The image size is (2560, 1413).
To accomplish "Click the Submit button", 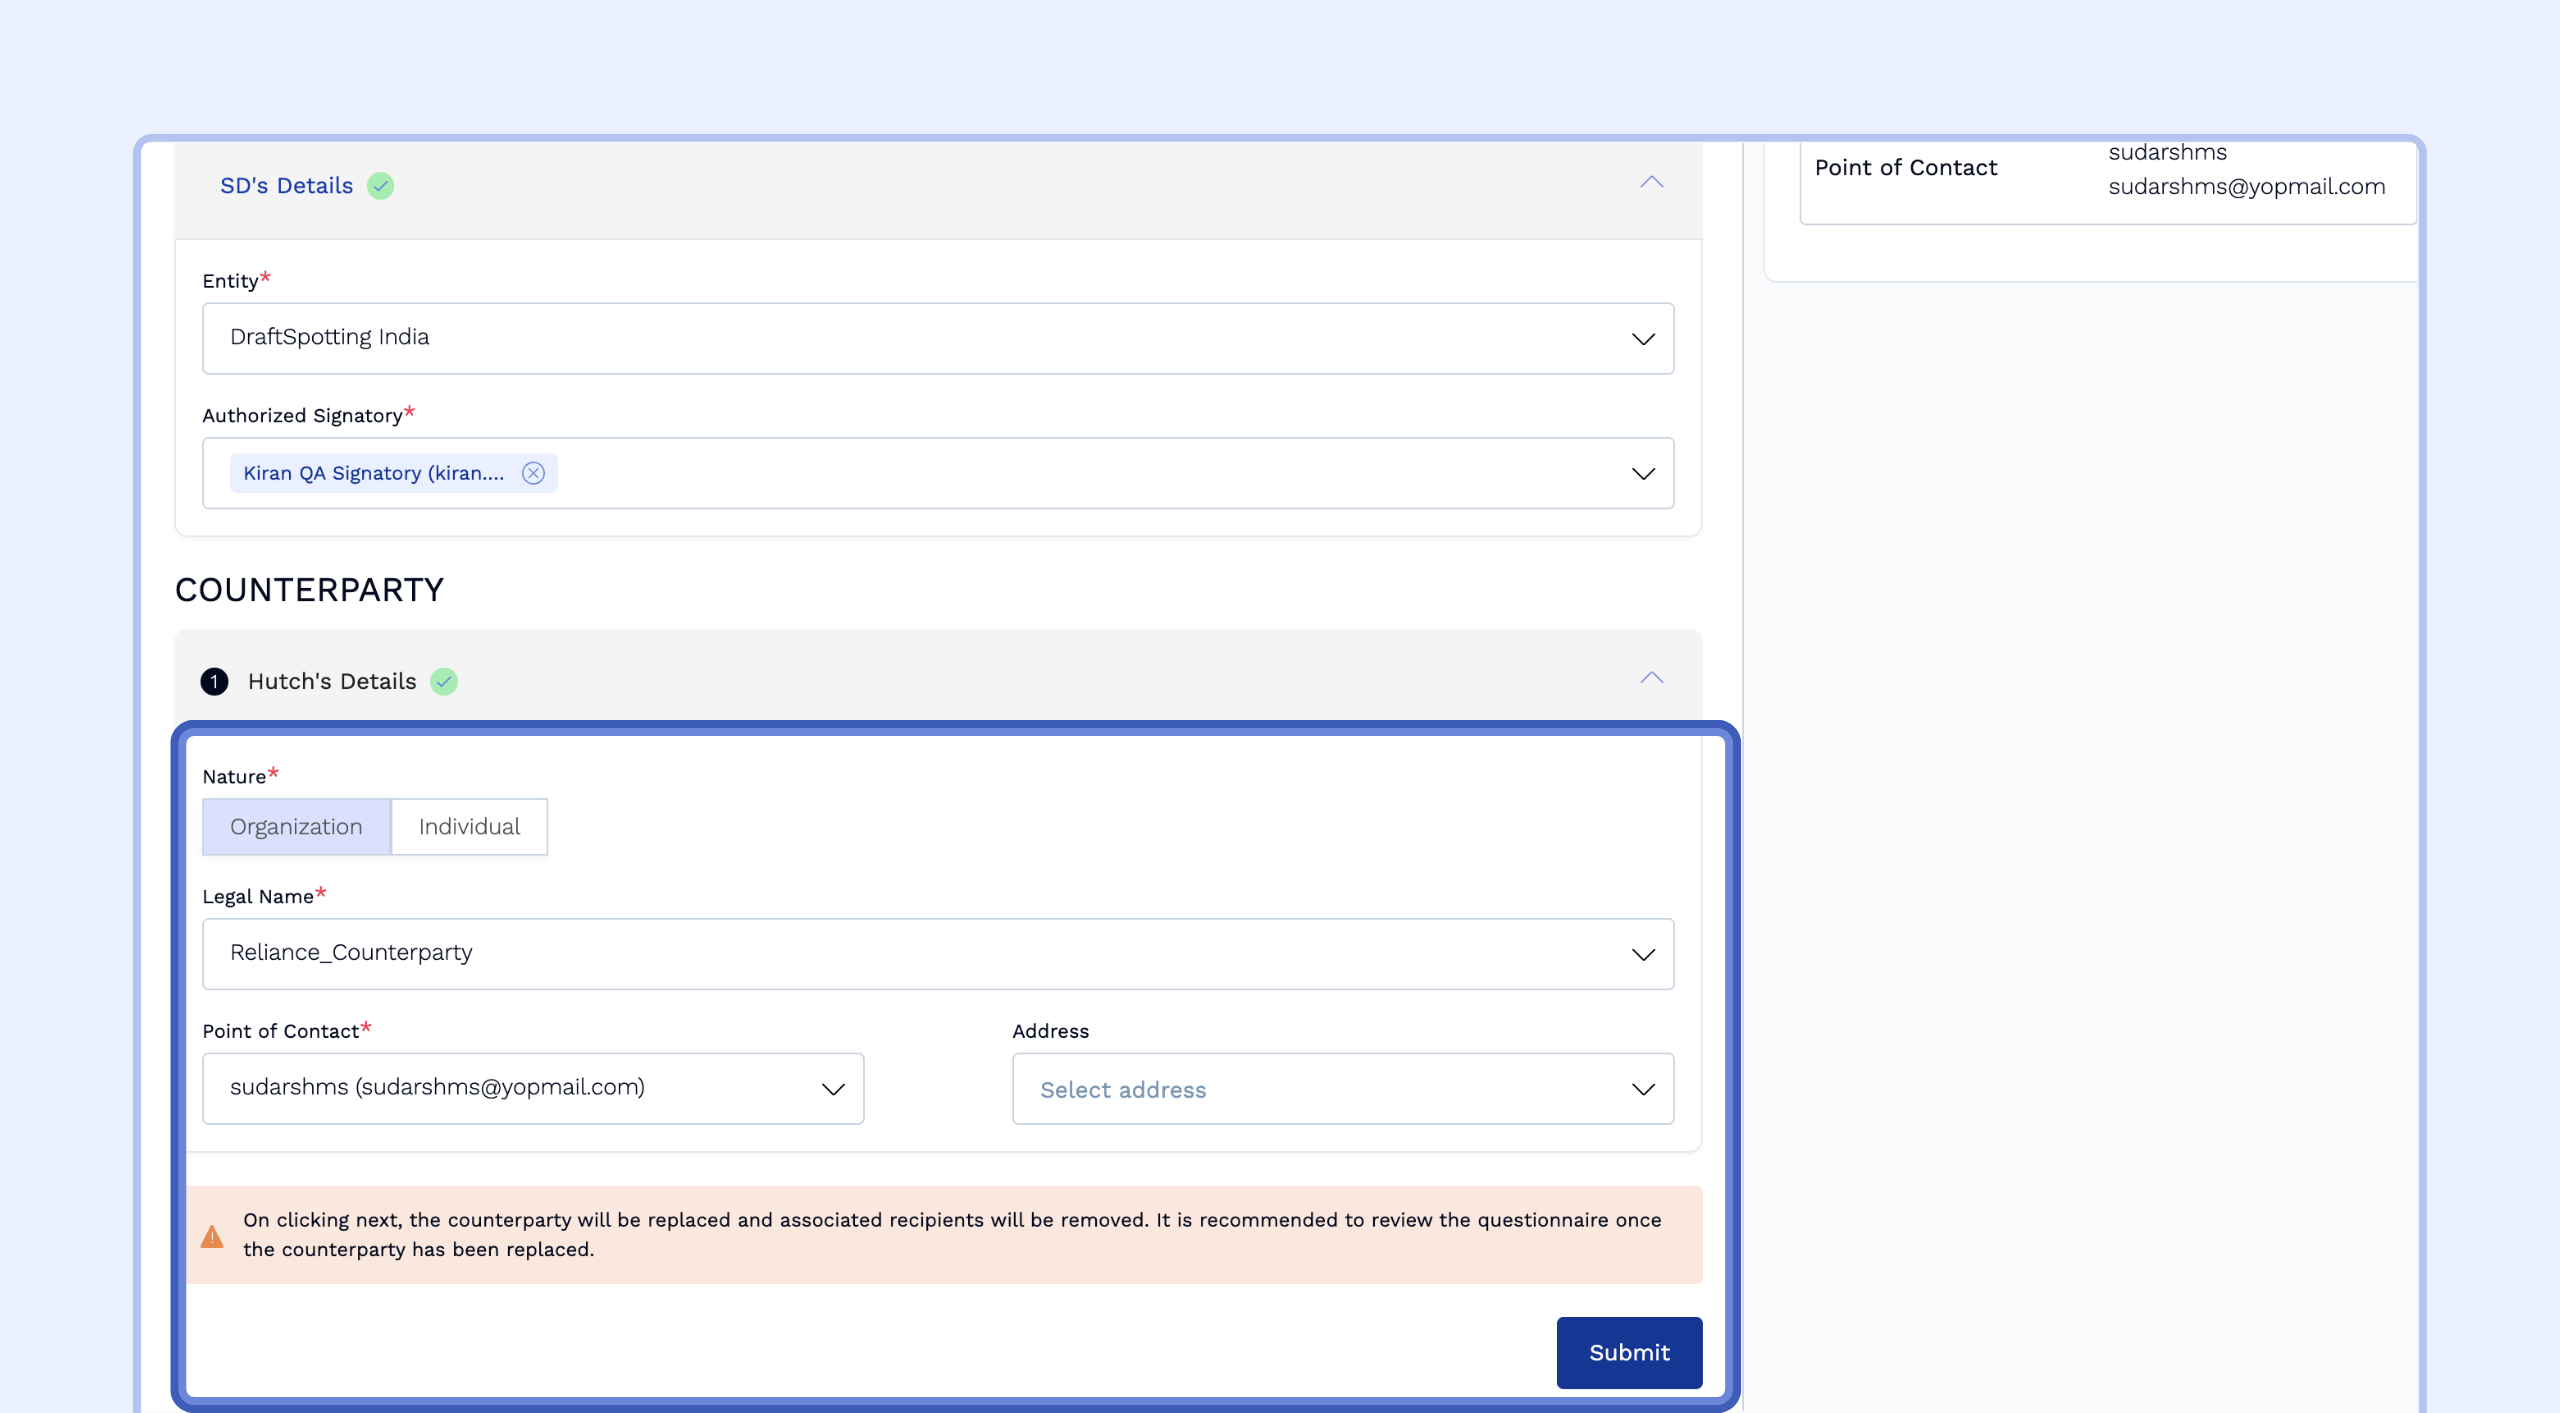I will [1629, 1352].
